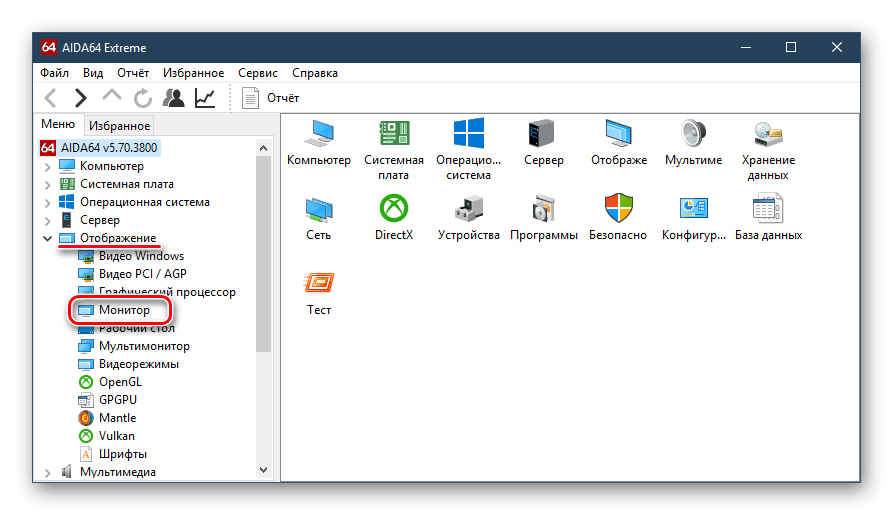Click the Refresh toolbar icon
Image resolution: width=893 pixels, height=515 pixels.
click(x=143, y=98)
